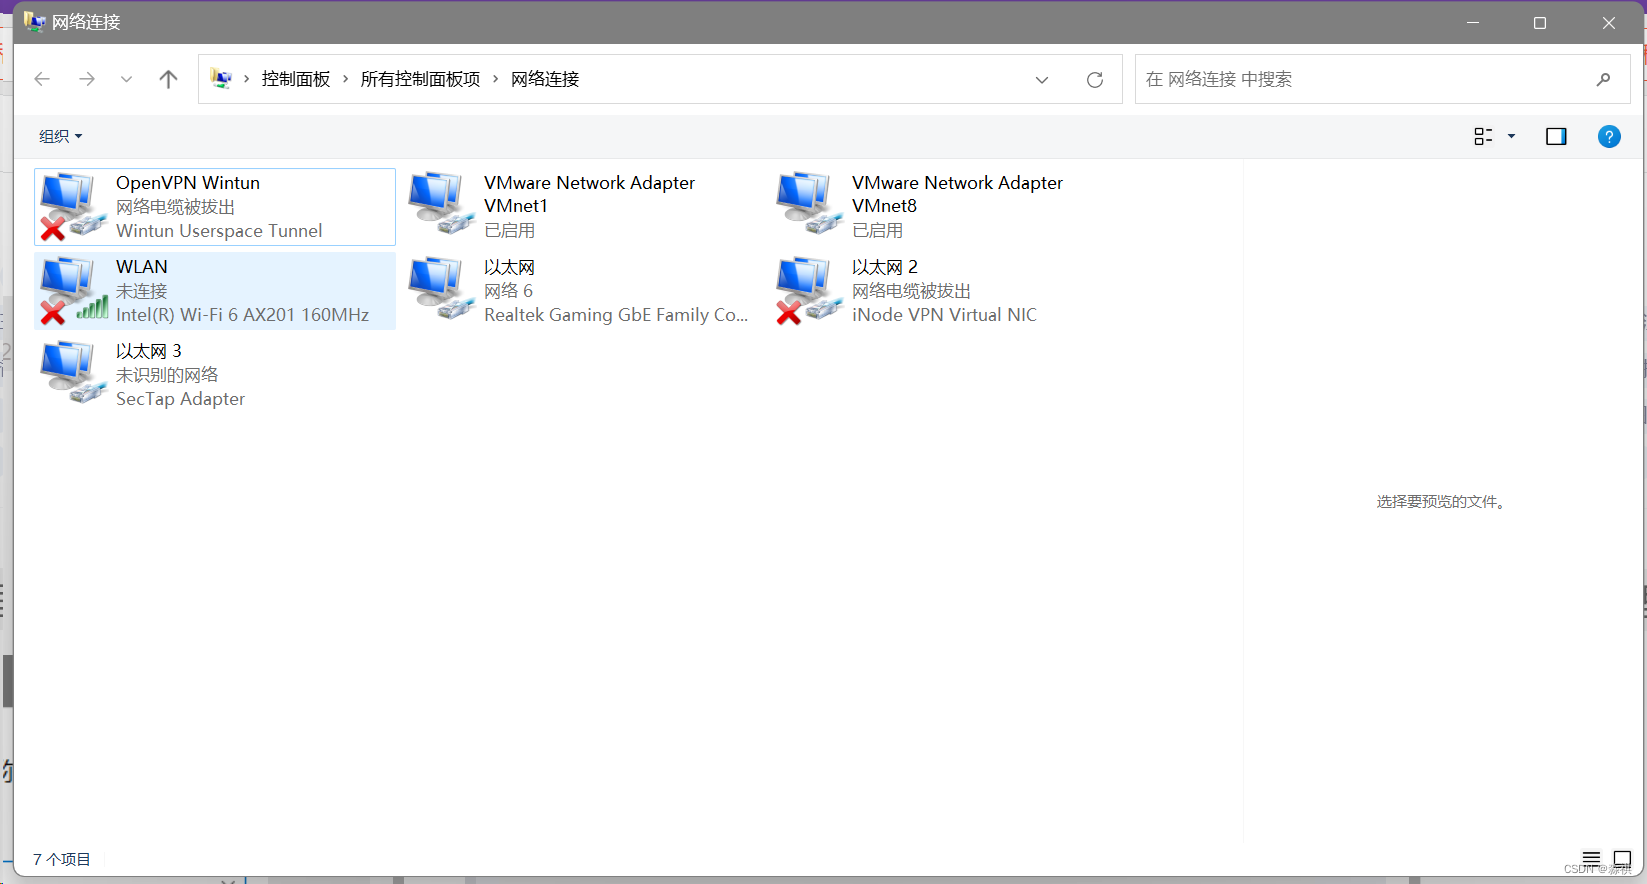Click the 网络 6 status text
Image resolution: width=1647 pixels, height=884 pixels.
coord(508,291)
